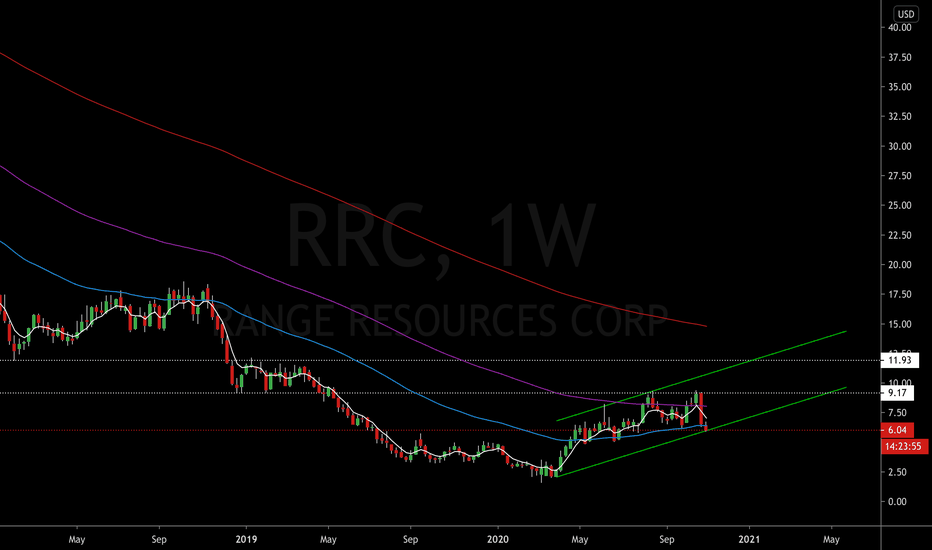Screen dimensions: 932x550
Task: Click the 35.00 price axis label
Action: click(899, 87)
